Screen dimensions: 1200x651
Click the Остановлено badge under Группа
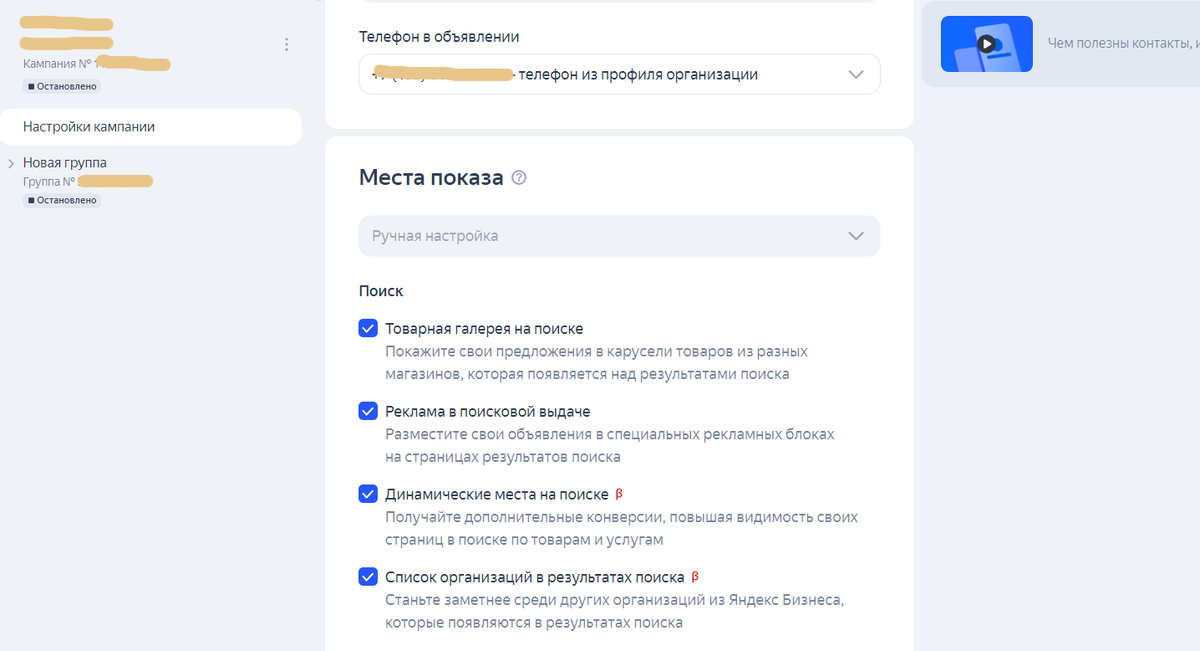click(x=62, y=200)
